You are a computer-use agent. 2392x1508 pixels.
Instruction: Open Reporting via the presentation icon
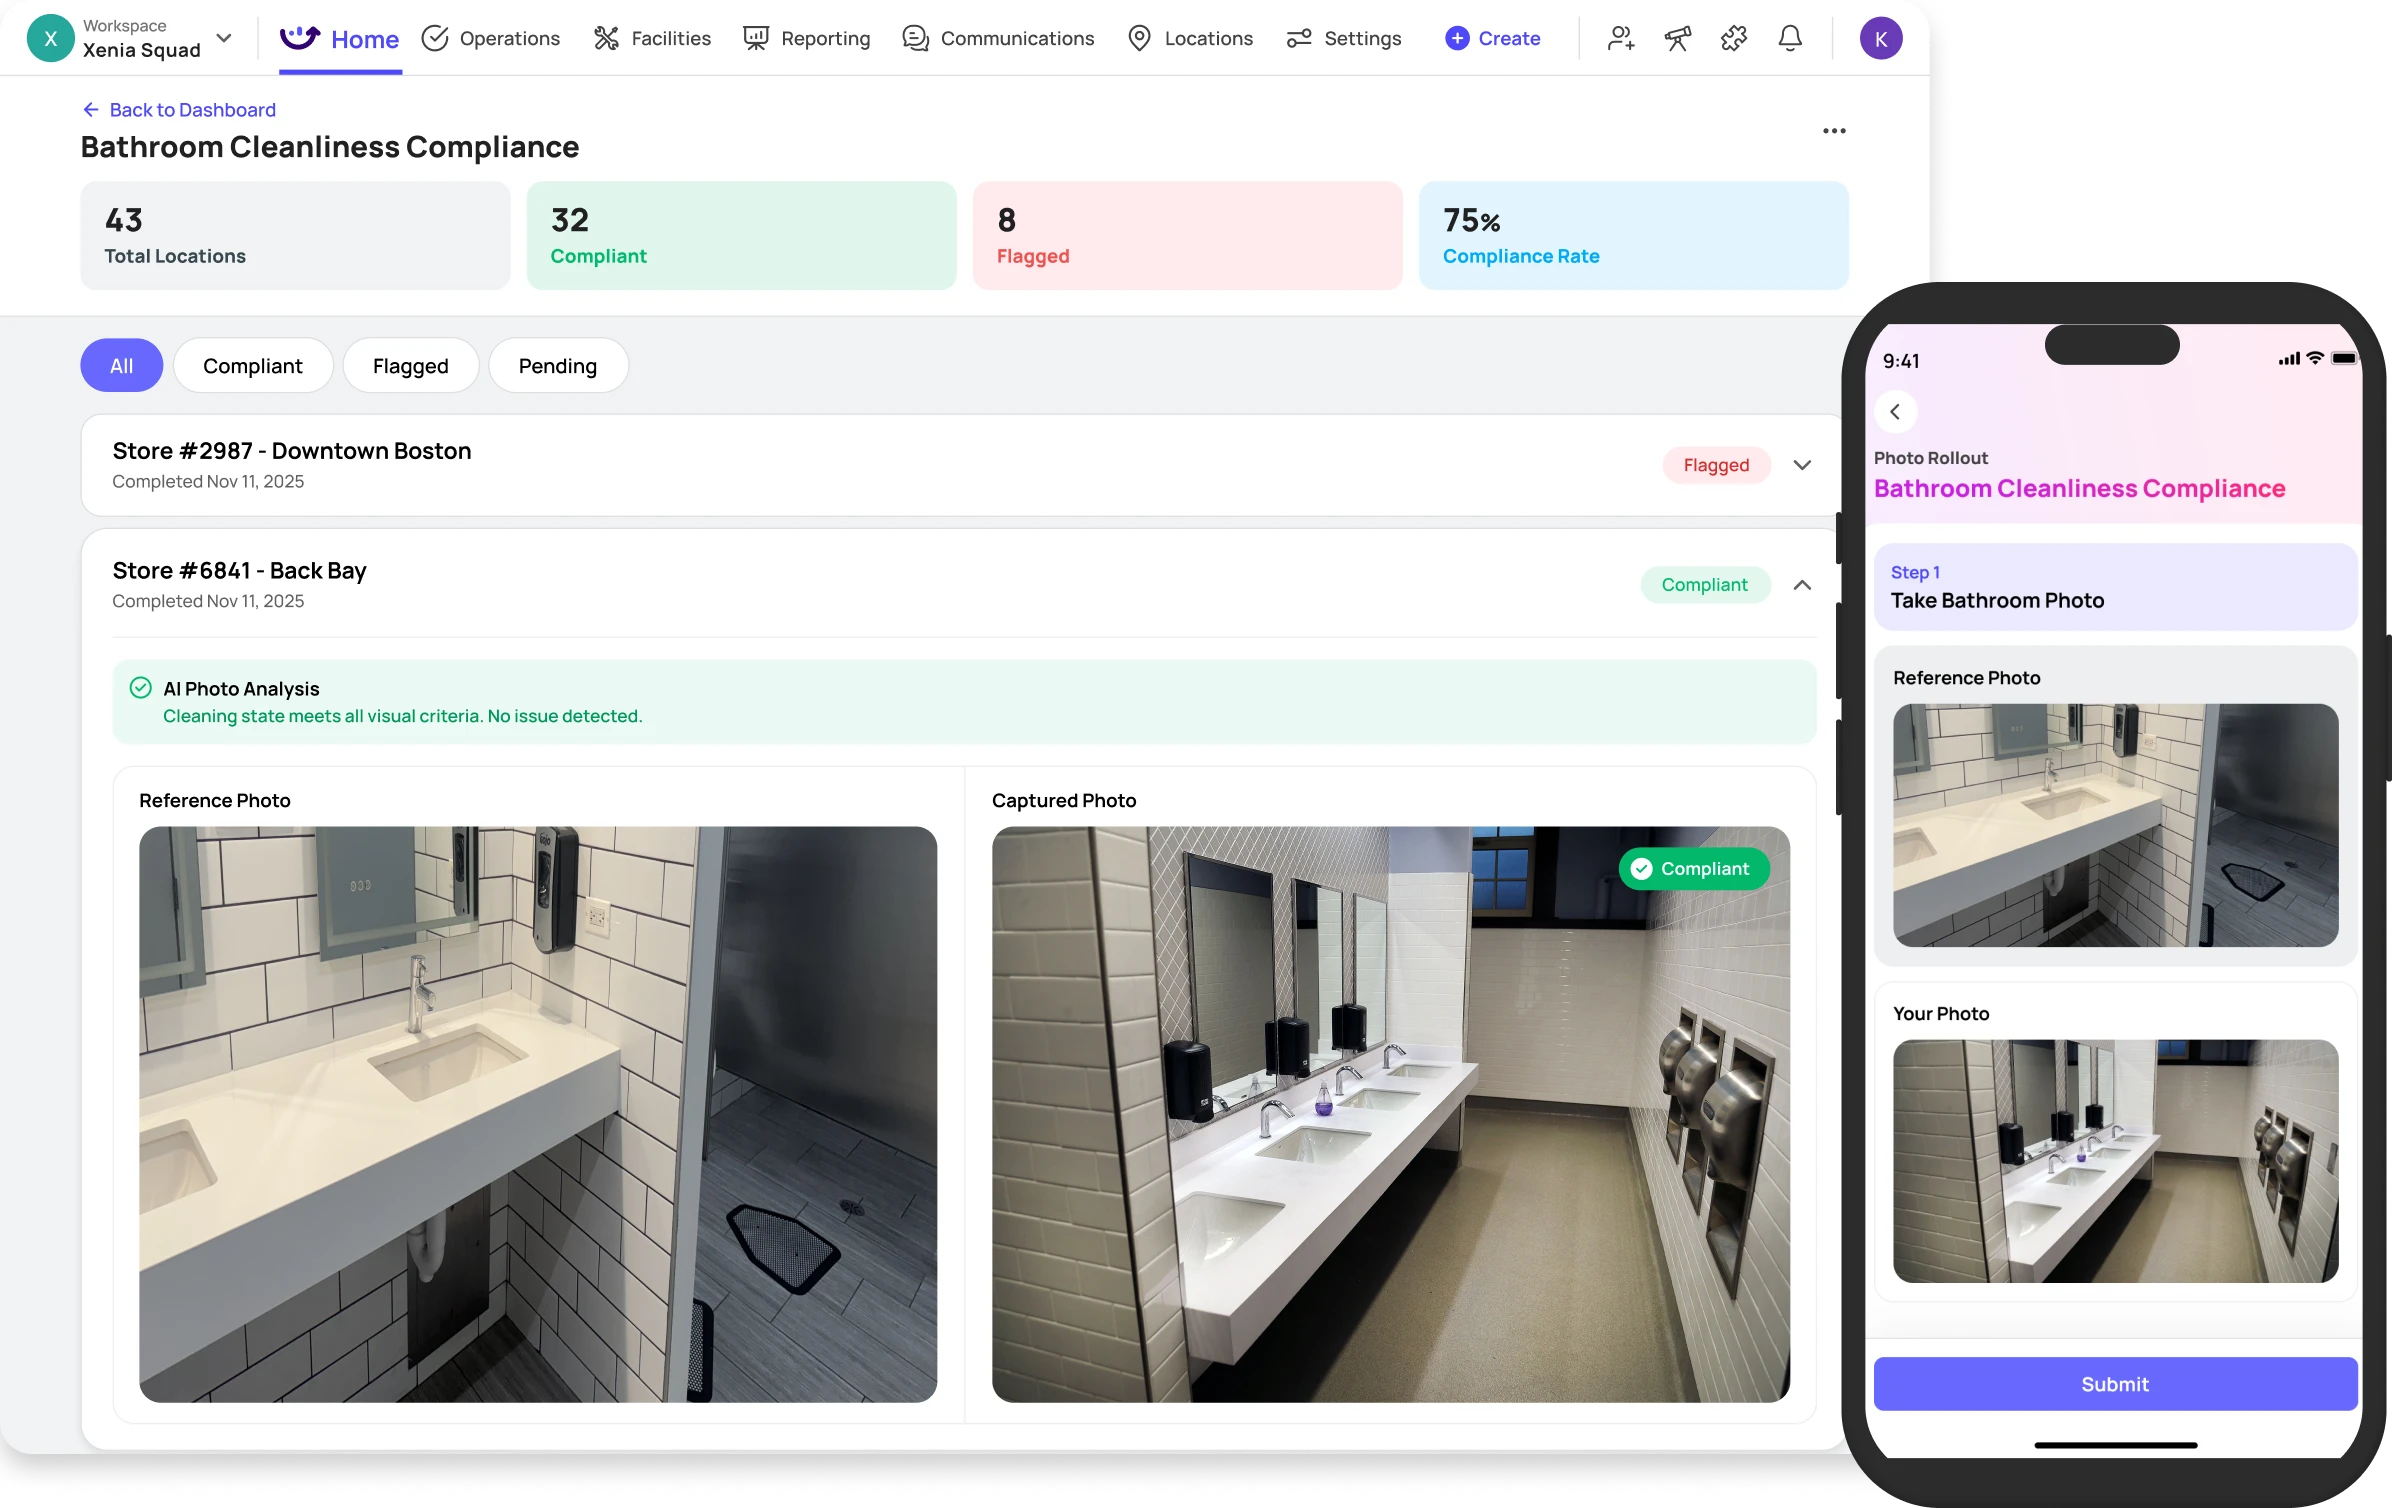[755, 38]
